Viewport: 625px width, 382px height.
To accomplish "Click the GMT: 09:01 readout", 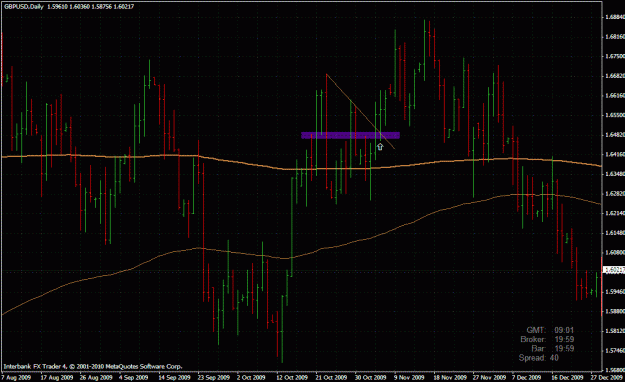I will coord(550,330).
